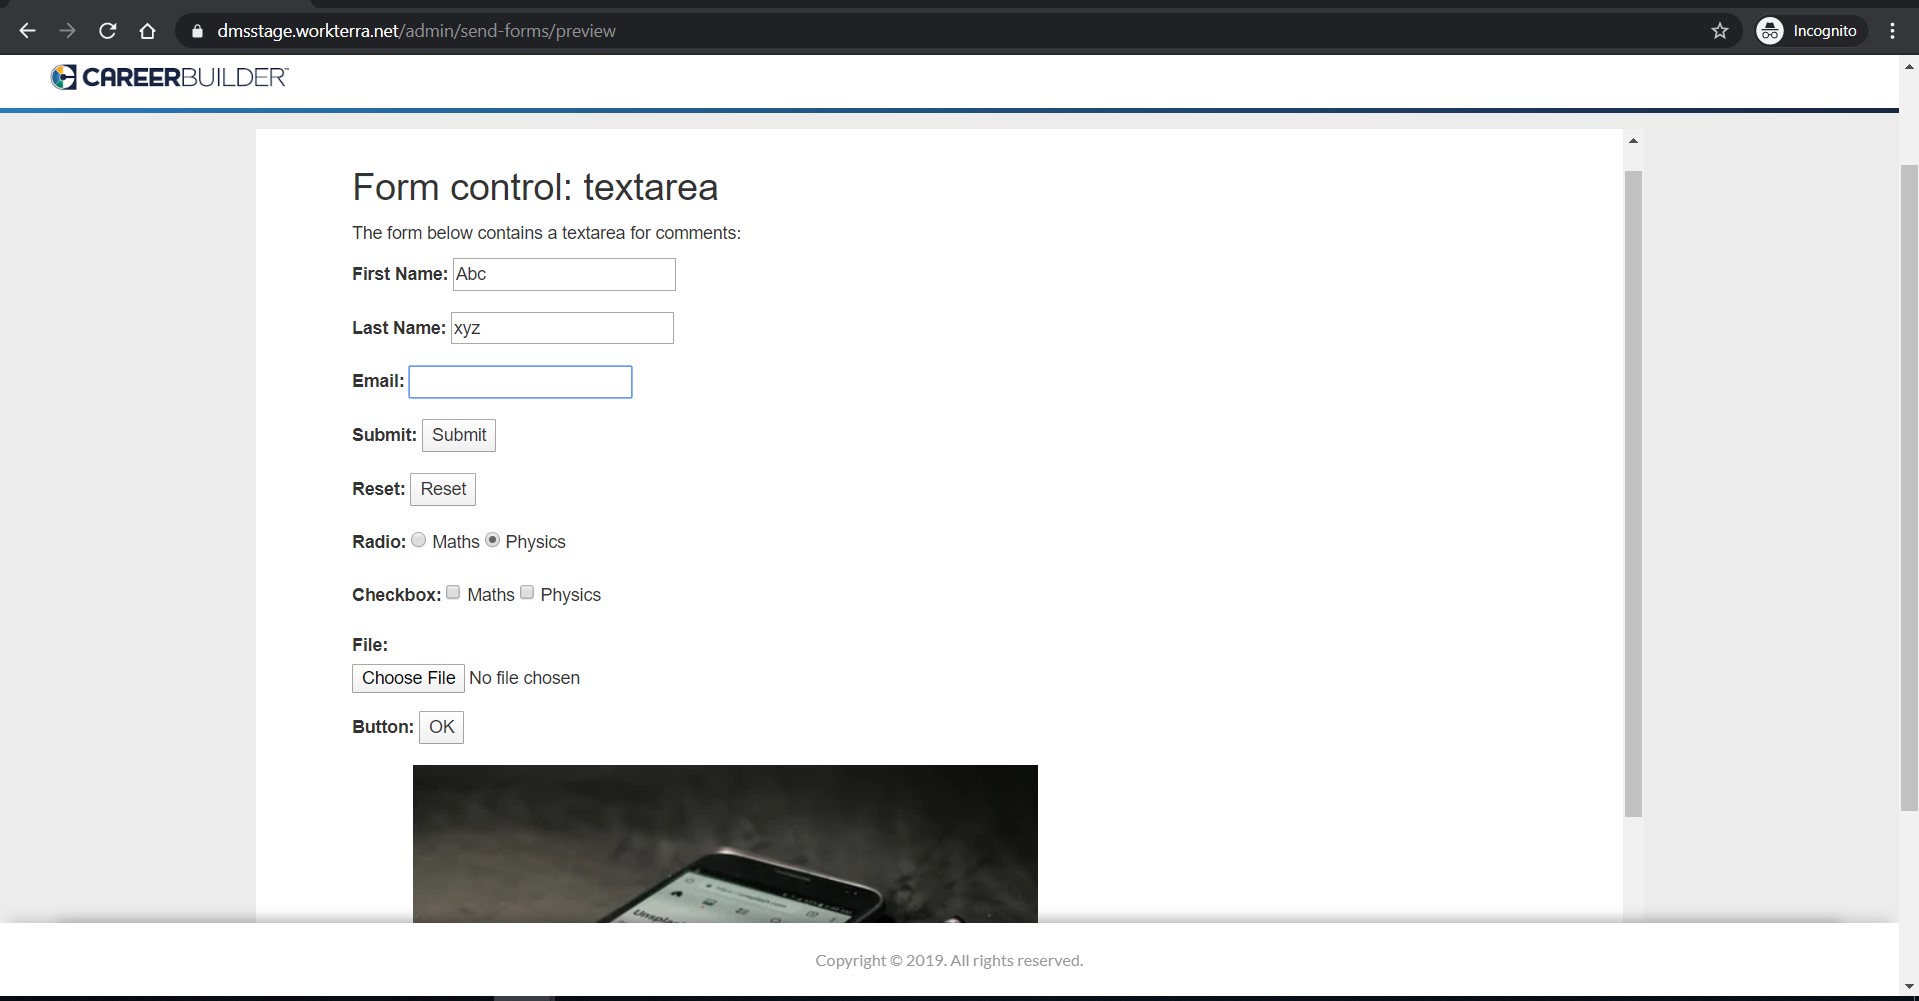Image resolution: width=1919 pixels, height=1001 pixels.
Task: Click into the First Name field
Action: pos(564,275)
